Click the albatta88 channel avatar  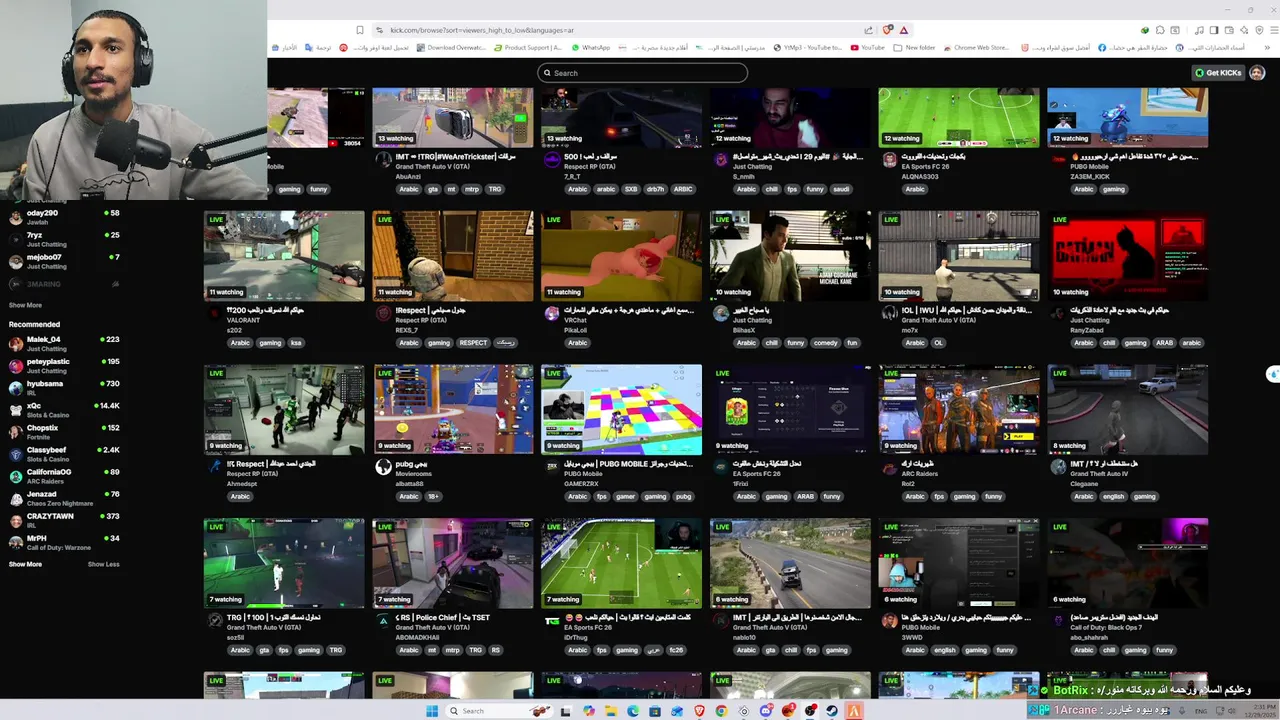[x=383, y=467]
